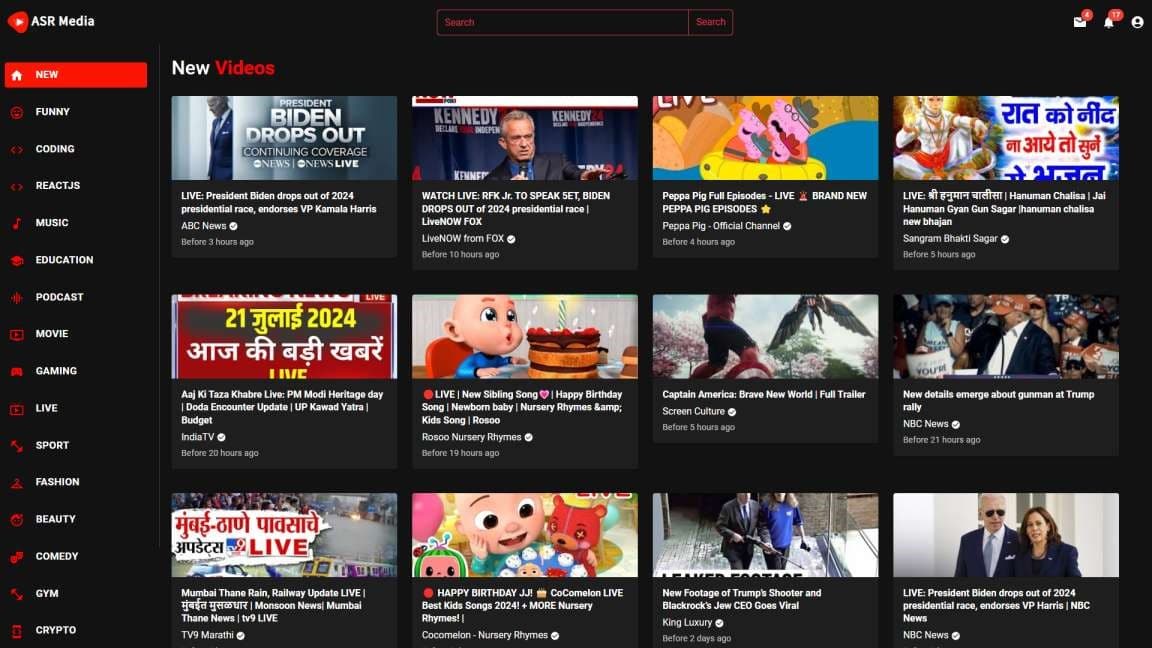Click the live TV icon beside LIVE

pyautogui.click(x=17, y=408)
